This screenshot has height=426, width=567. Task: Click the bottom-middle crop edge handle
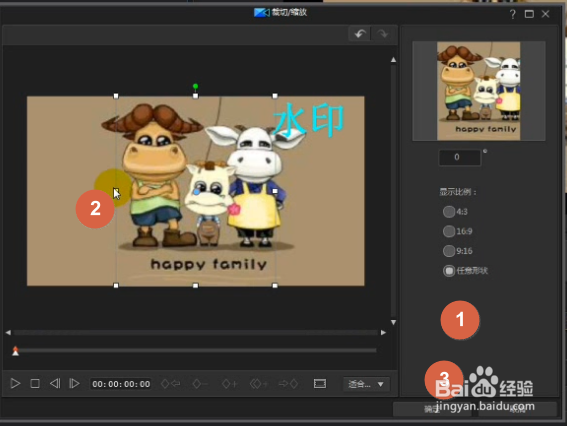point(195,285)
